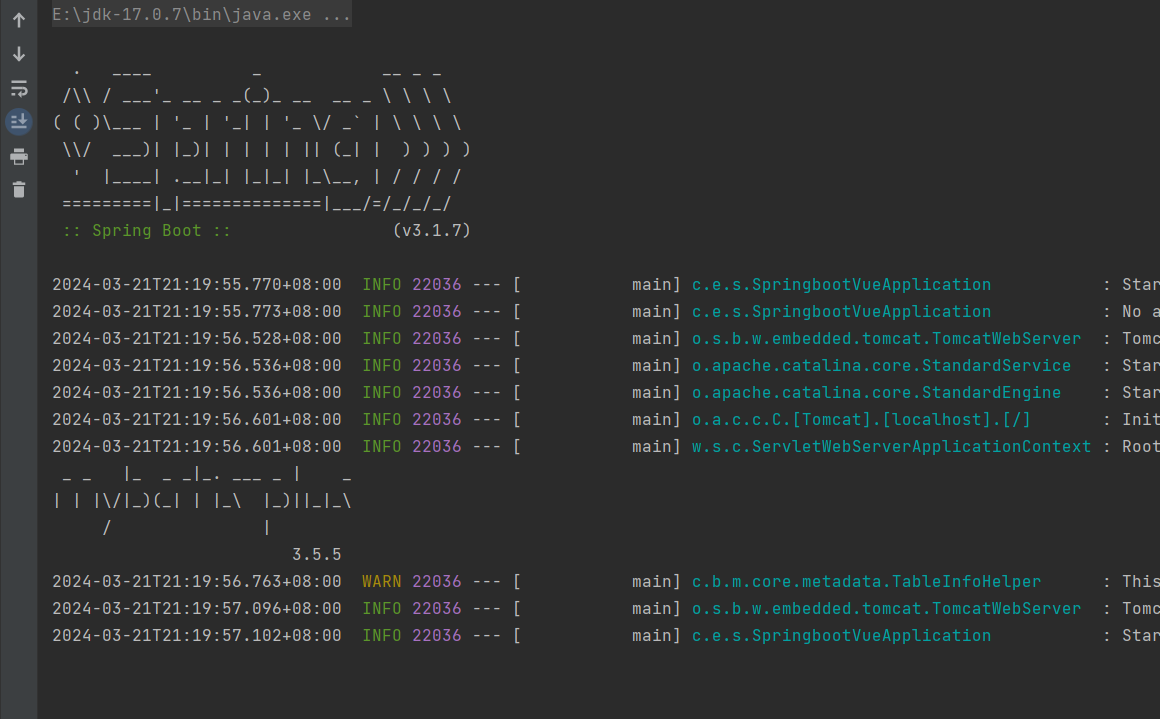Click the '(v3.1.7)' version text
Screen dimensions: 1160x719
431,231
